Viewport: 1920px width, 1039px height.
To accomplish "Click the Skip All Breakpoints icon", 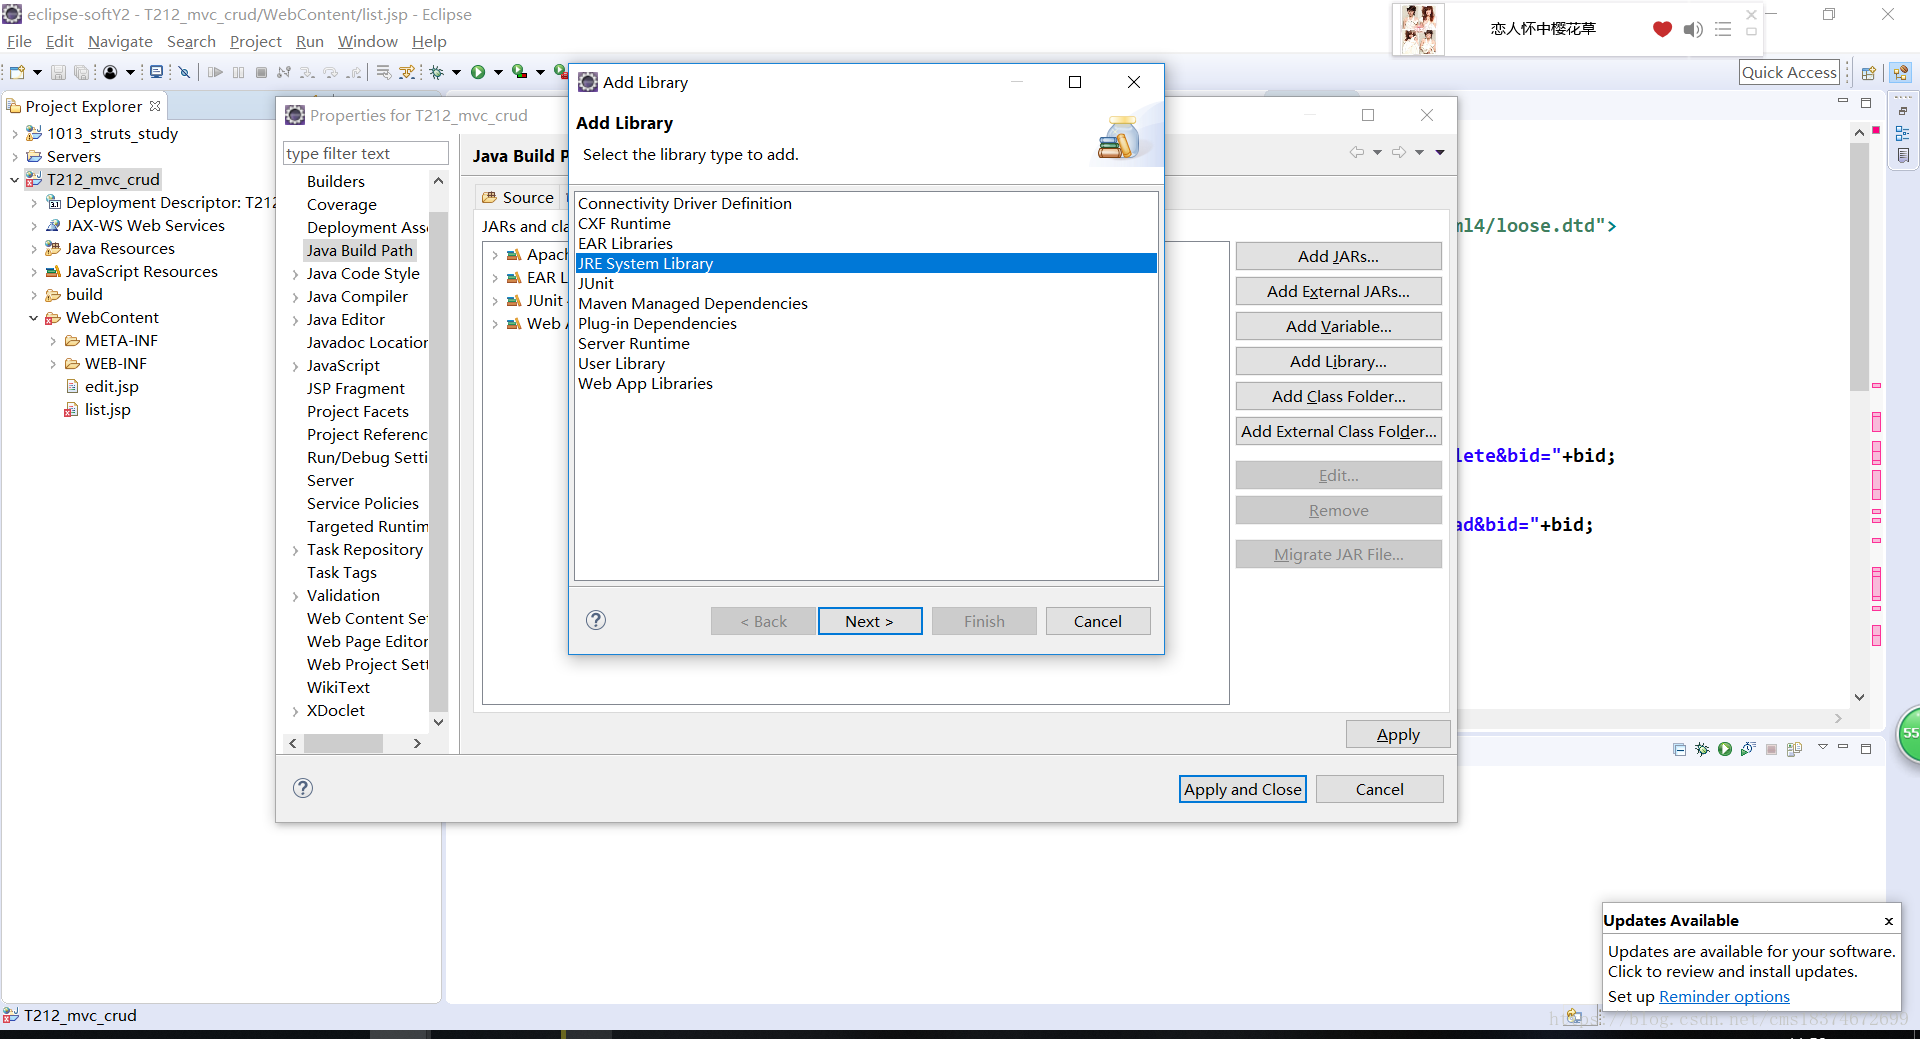I will click(x=184, y=72).
